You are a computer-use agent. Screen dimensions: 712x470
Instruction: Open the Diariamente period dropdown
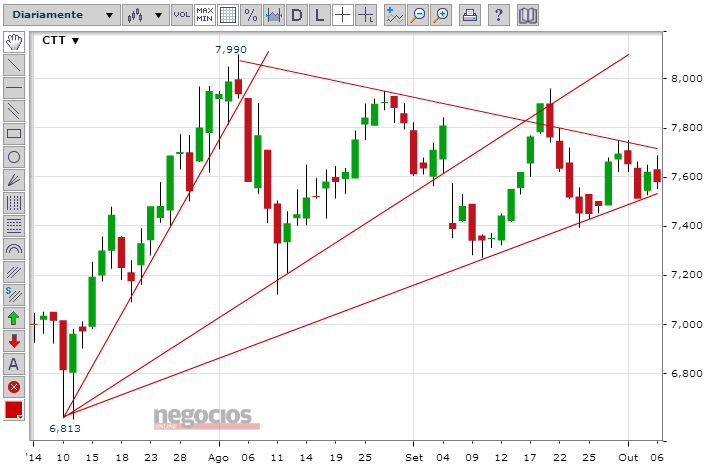pos(62,15)
